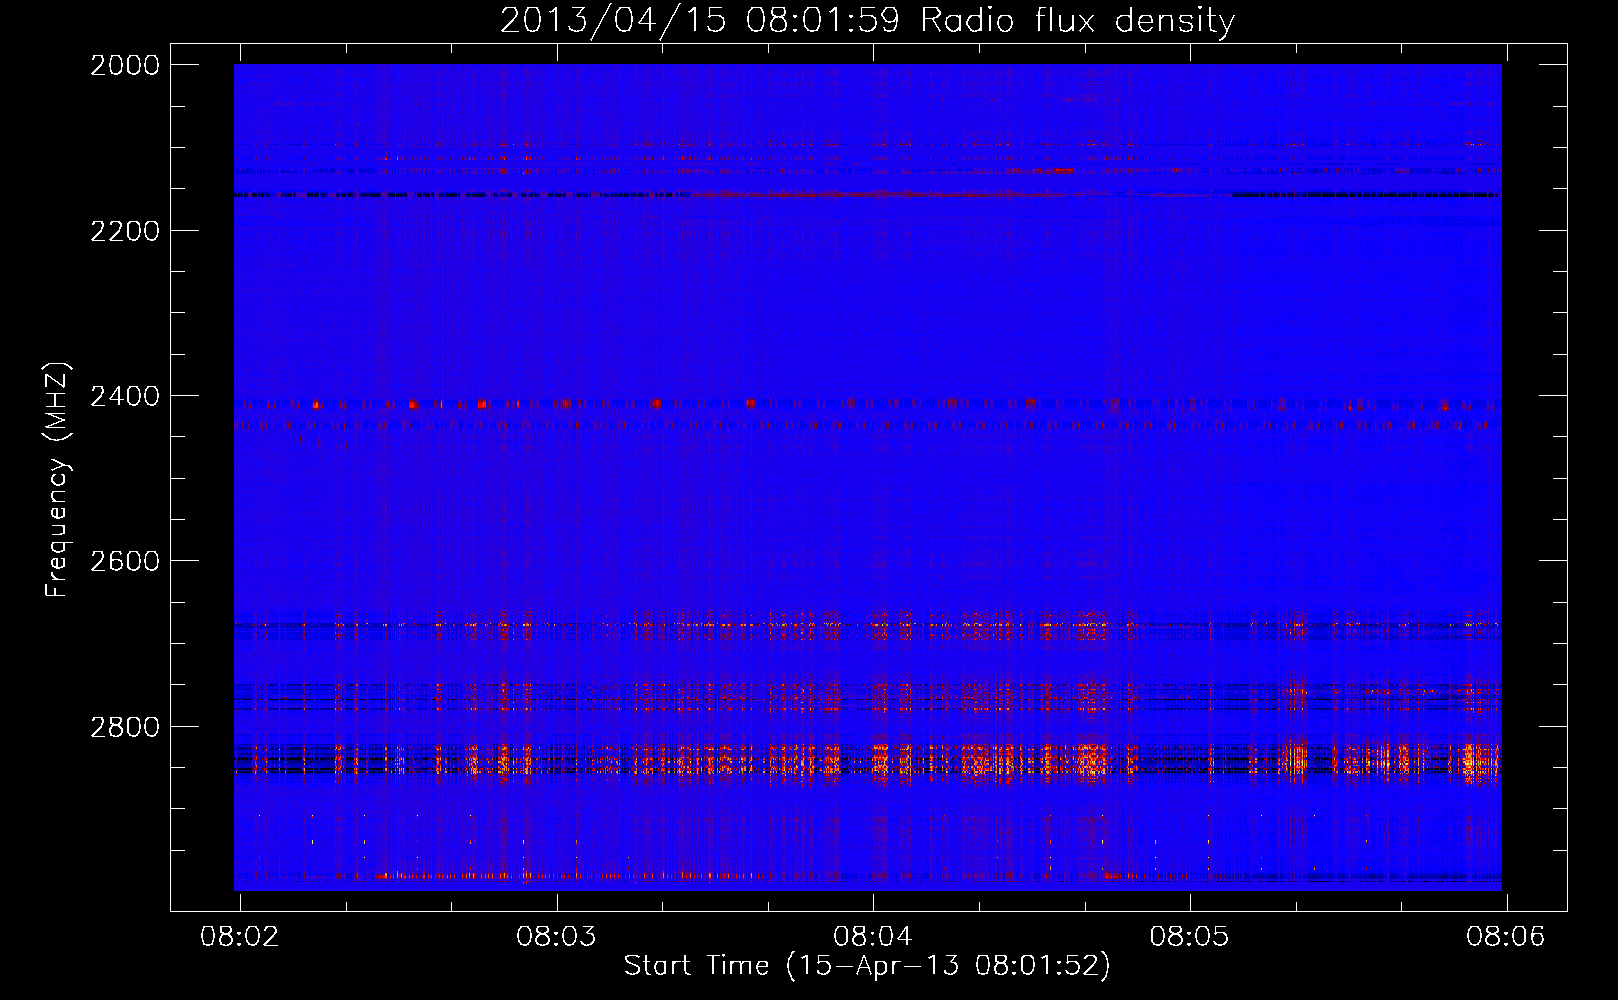Click the 08:03 time tick label
The image size is (1618, 1000).
[x=556, y=936]
